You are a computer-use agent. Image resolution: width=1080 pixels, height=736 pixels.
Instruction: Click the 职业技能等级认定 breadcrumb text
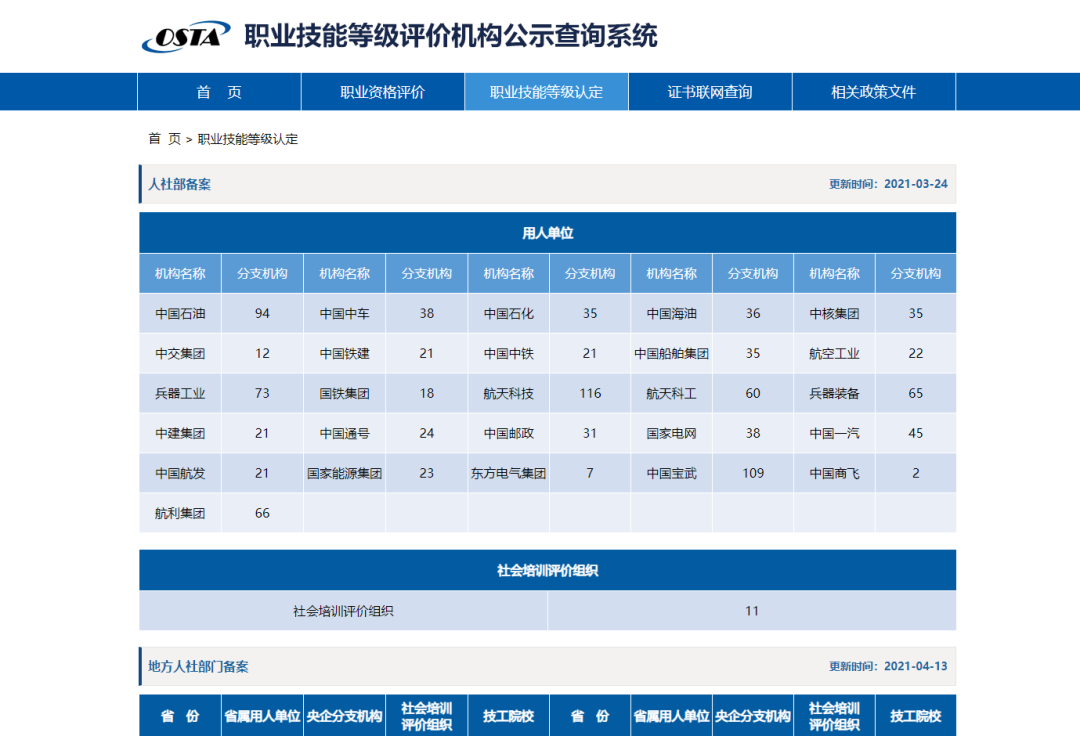pos(248,139)
